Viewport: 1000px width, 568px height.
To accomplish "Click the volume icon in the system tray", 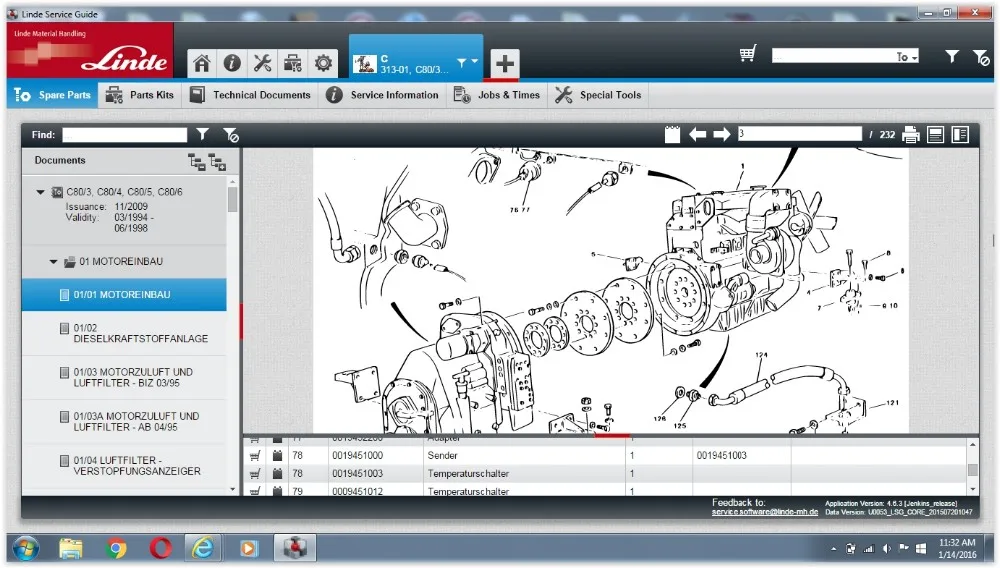I will coord(886,549).
